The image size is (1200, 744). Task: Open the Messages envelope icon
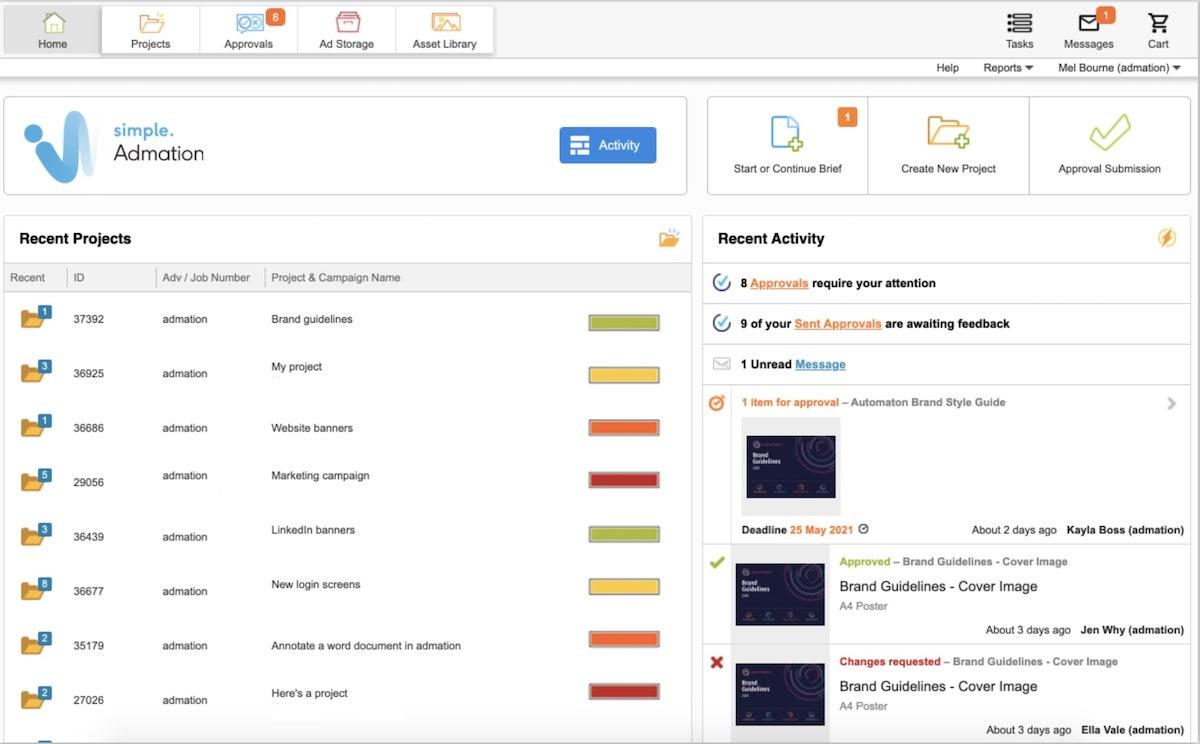[x=1089, y=23]
